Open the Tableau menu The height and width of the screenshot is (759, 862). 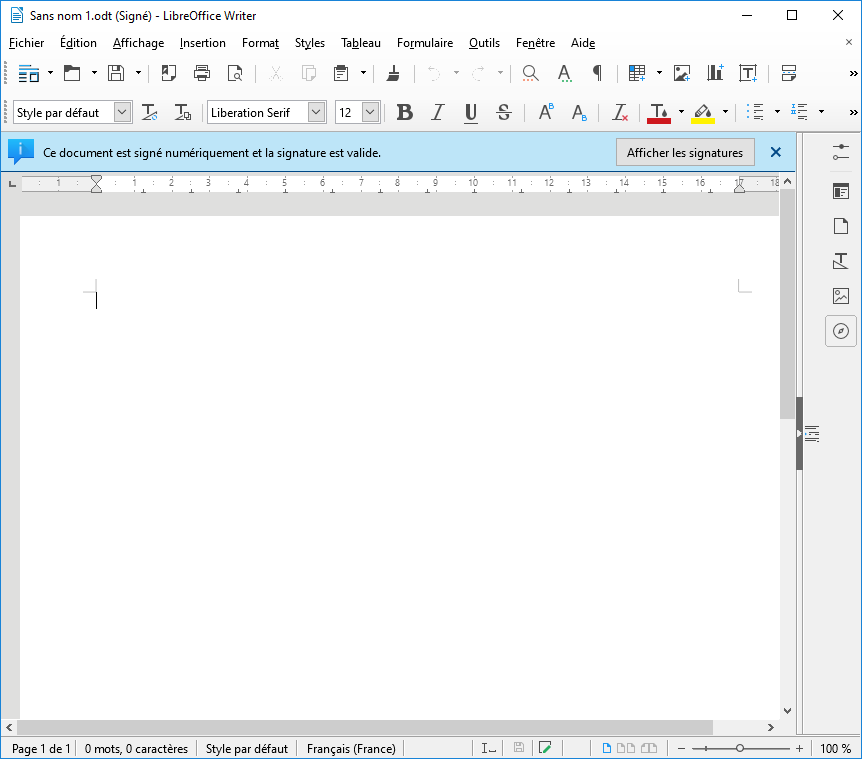point(361,43)
